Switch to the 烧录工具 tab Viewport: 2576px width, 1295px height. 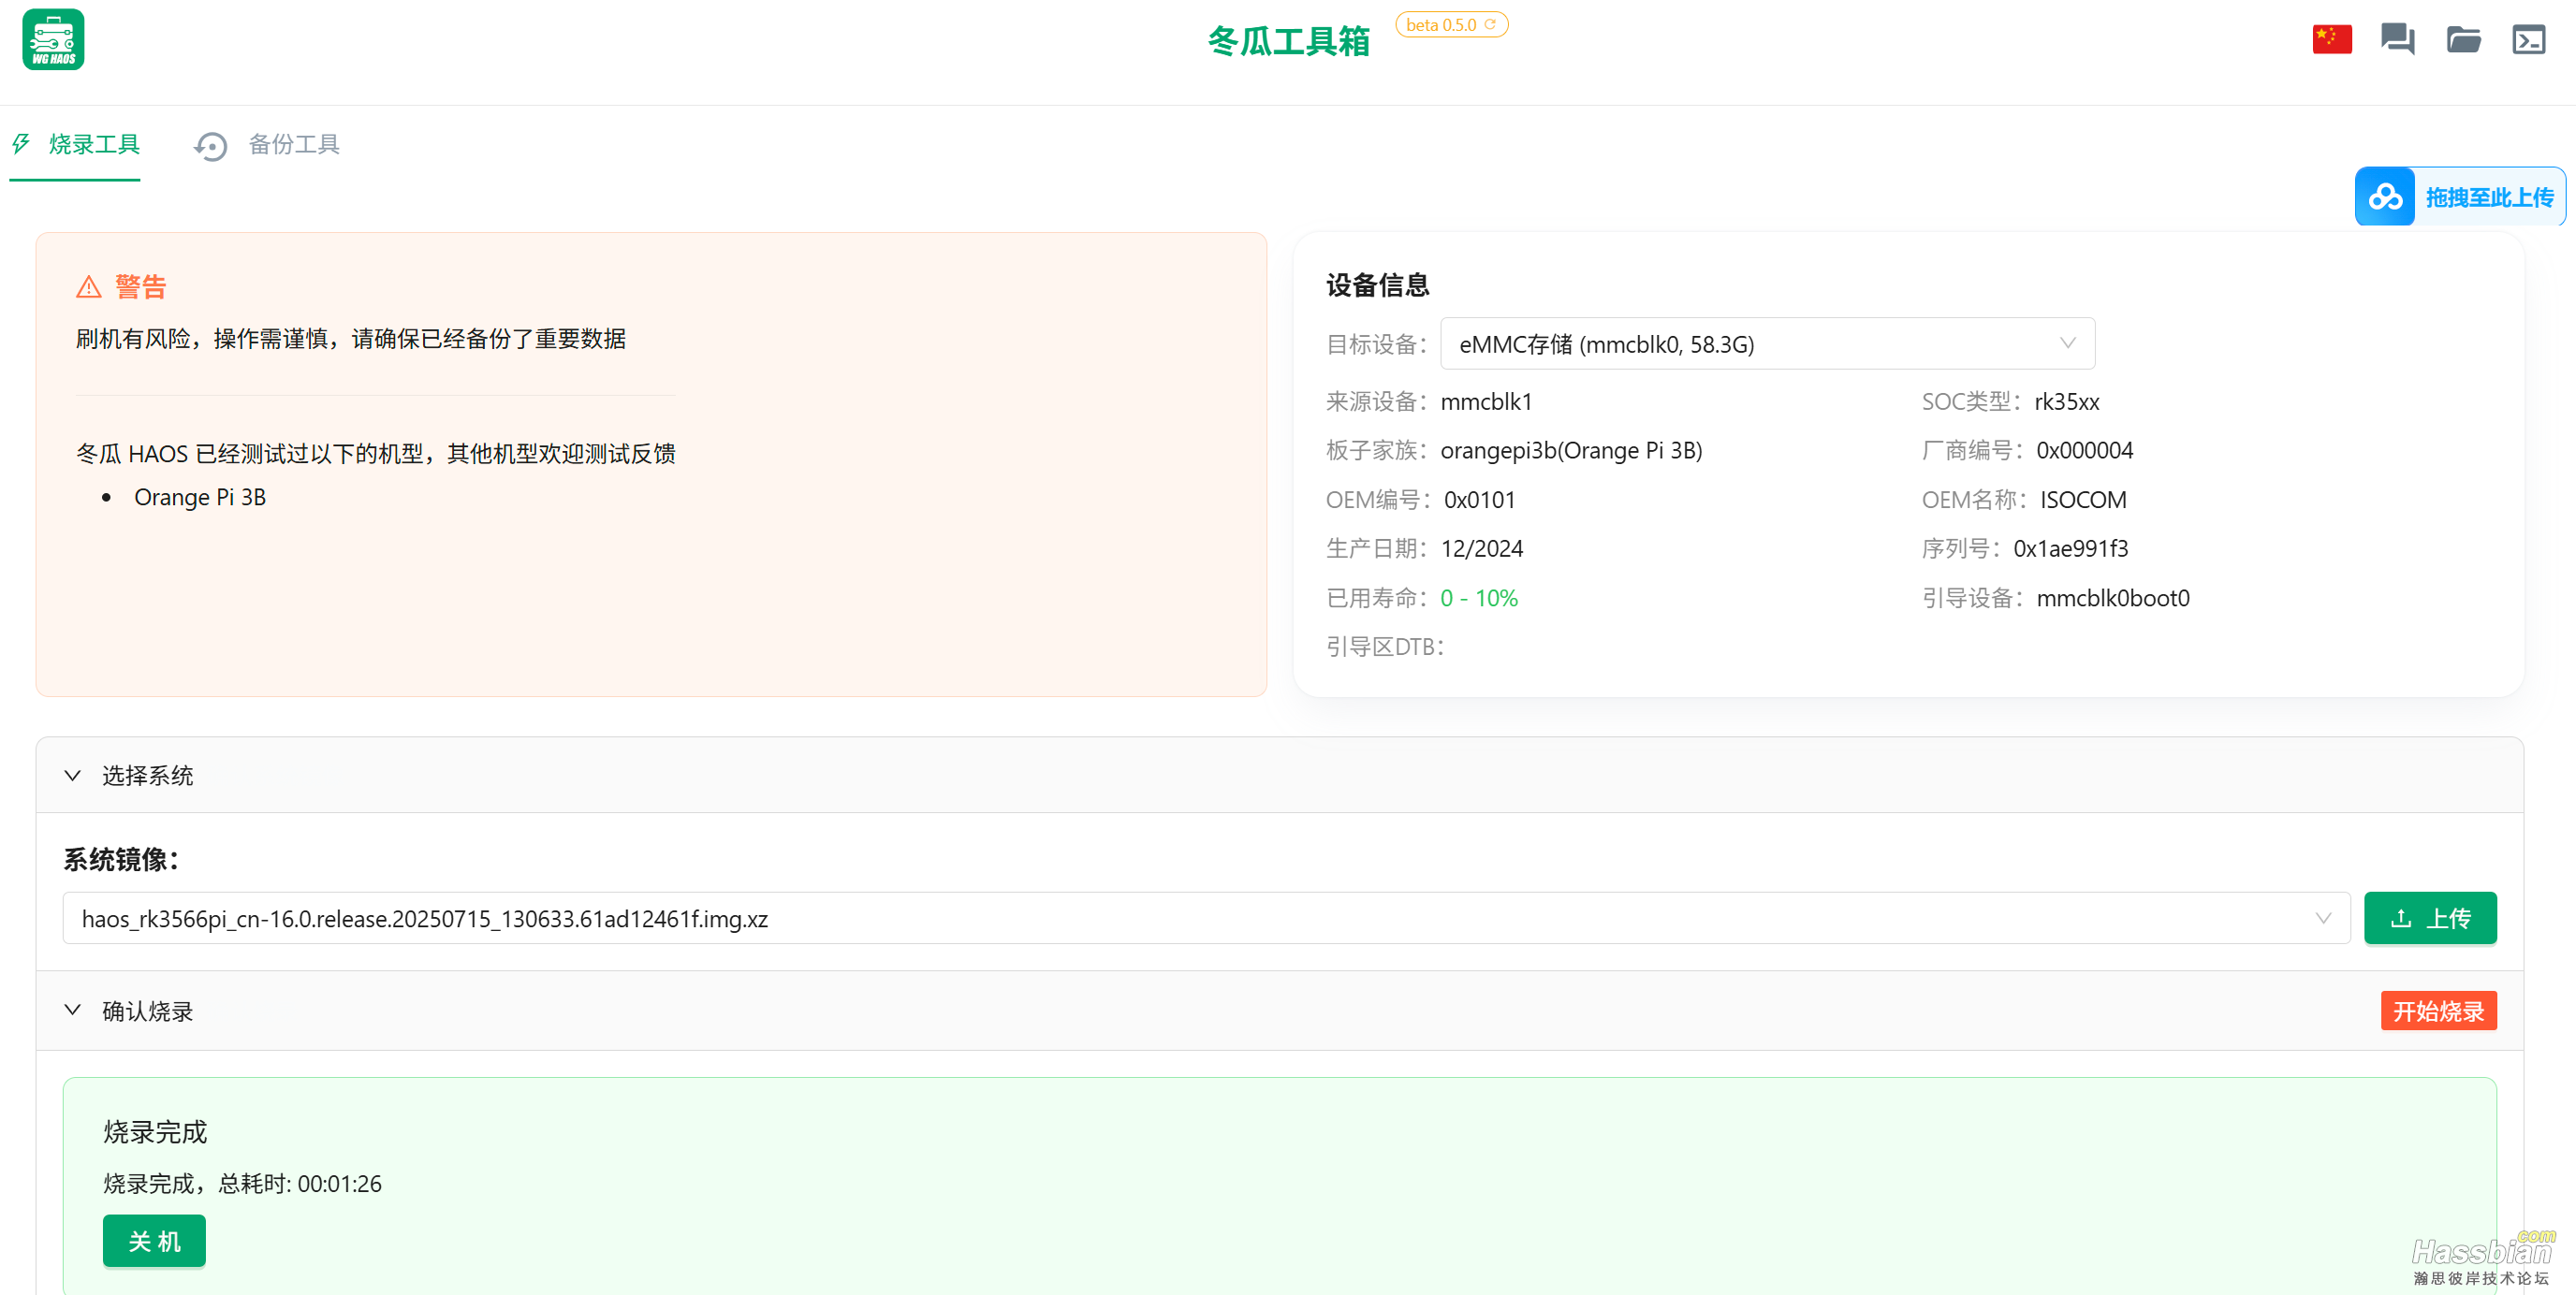pyautogui.click(x=75, y=144)
